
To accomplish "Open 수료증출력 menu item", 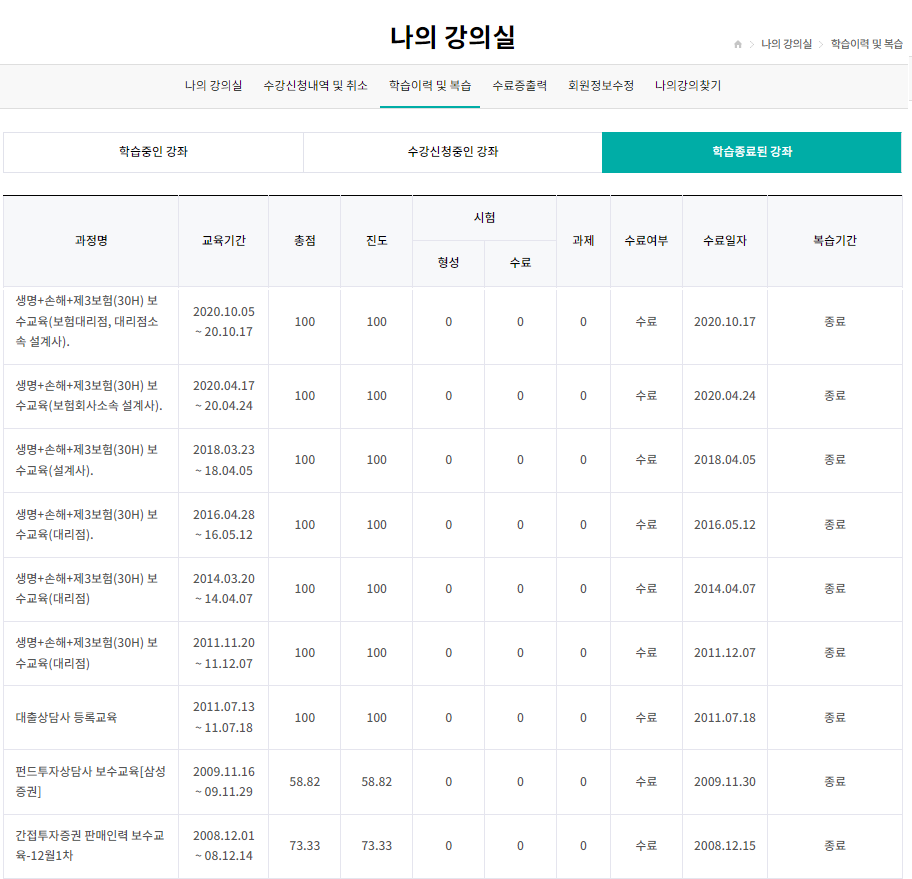I will coord(519,86).
